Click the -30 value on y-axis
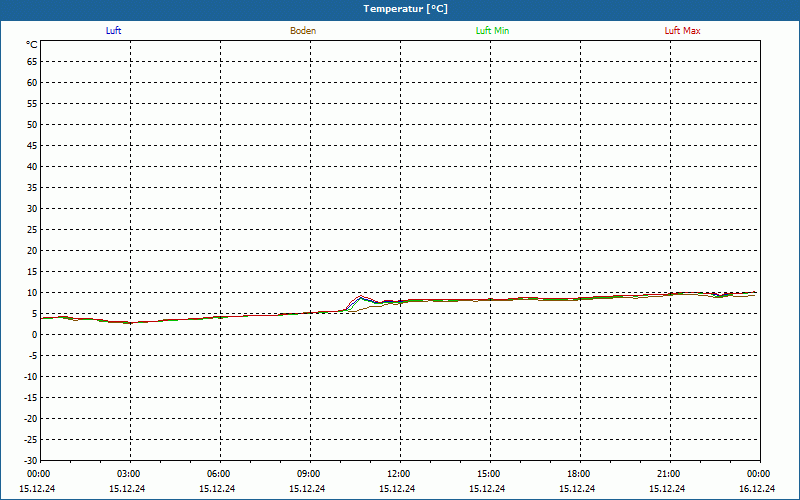Image resolution: width=800 pixels, height=500 pixels. tap(31, 461)
